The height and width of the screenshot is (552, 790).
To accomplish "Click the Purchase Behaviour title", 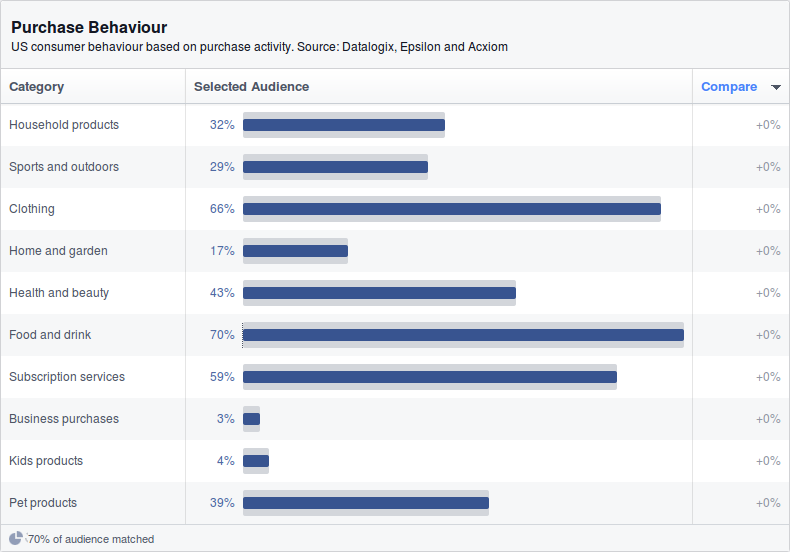I will [89, 27].
